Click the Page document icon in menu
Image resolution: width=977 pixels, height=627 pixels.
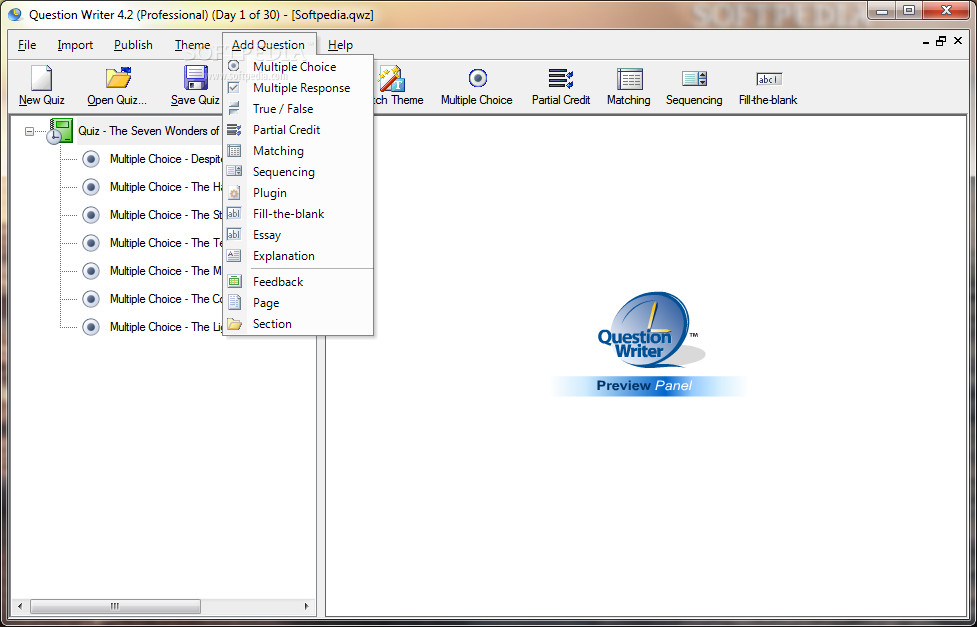pyautogui.click(x=234, y=302)
